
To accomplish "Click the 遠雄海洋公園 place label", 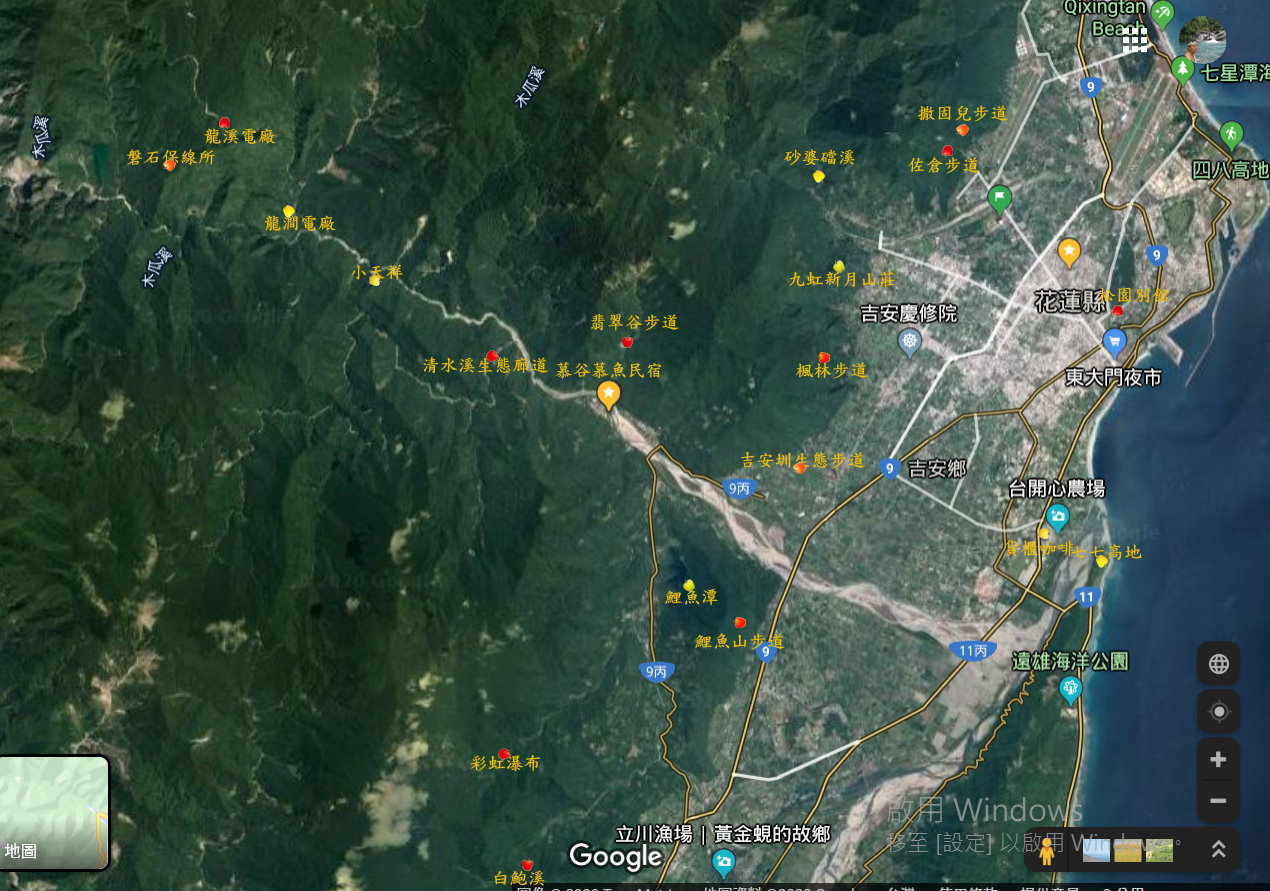I will tap(1070, 661).
